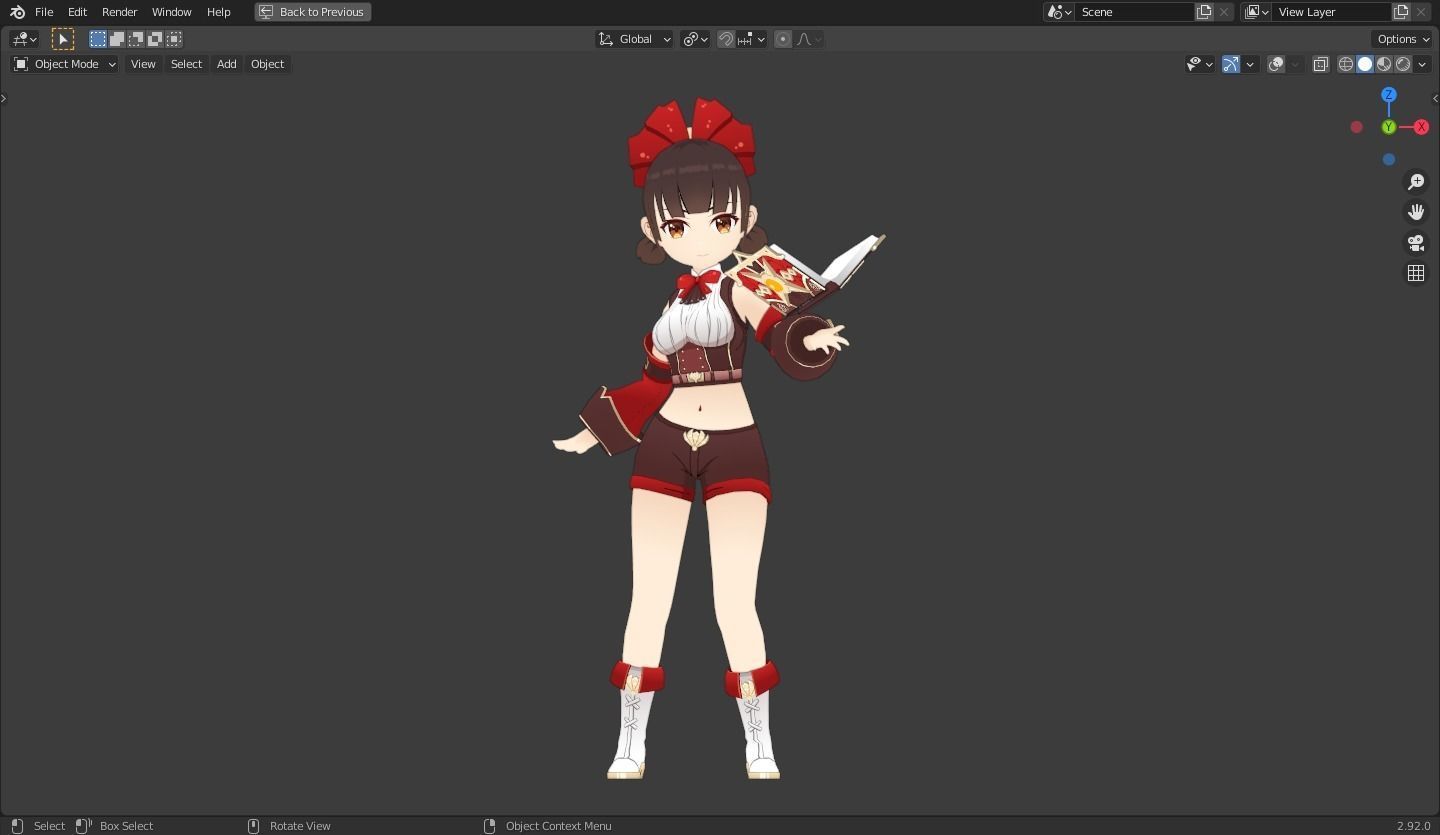The height and width of the screenshot is (835, 1440).
Task: Open the Options dropdown
Action: click(1402, 39)
